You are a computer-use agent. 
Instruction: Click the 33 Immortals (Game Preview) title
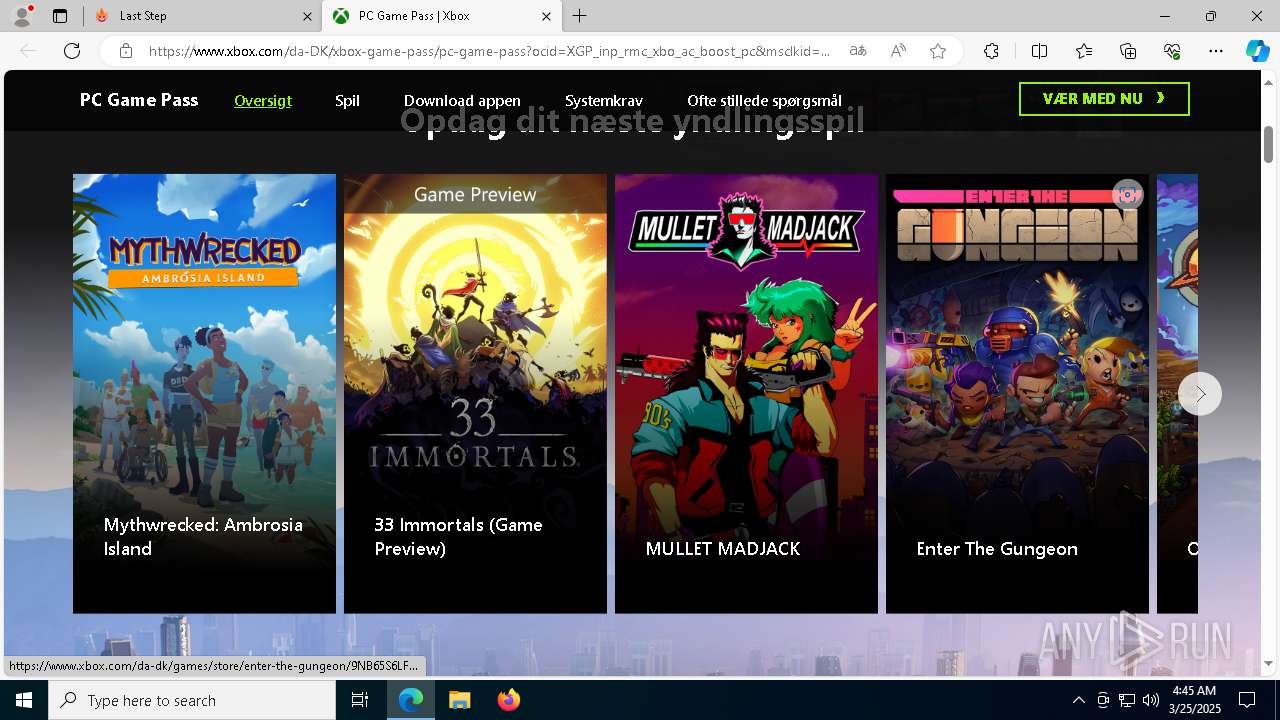pos(458,536)
